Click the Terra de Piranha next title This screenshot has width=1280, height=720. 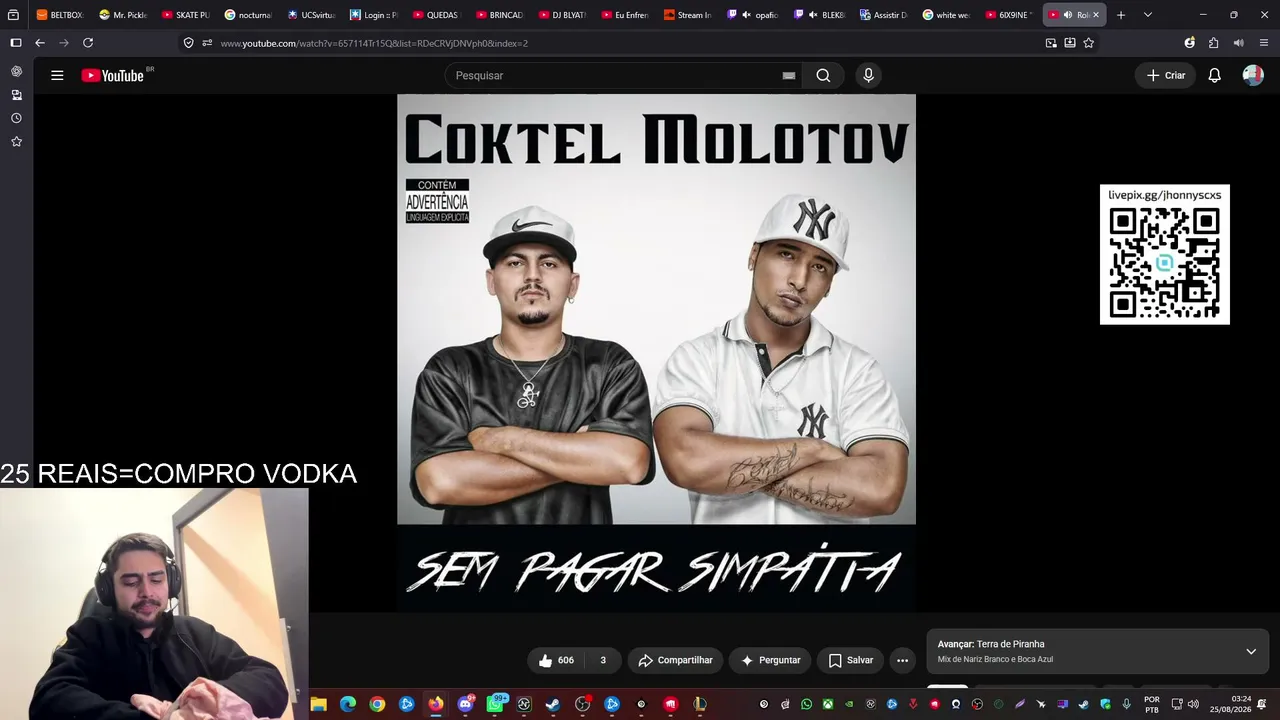[1010, 644]
